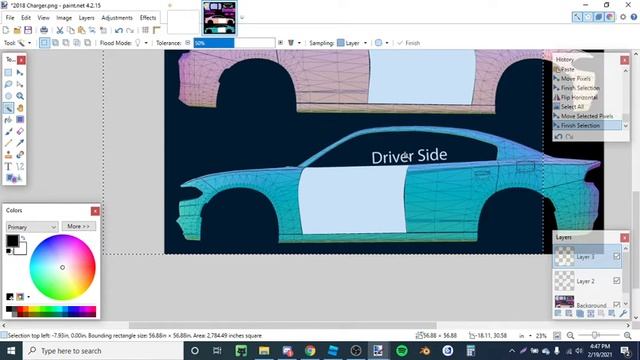Select the Ellipse Select tool
Viewport: 640px width, 360px height.
tap(8, 96)
